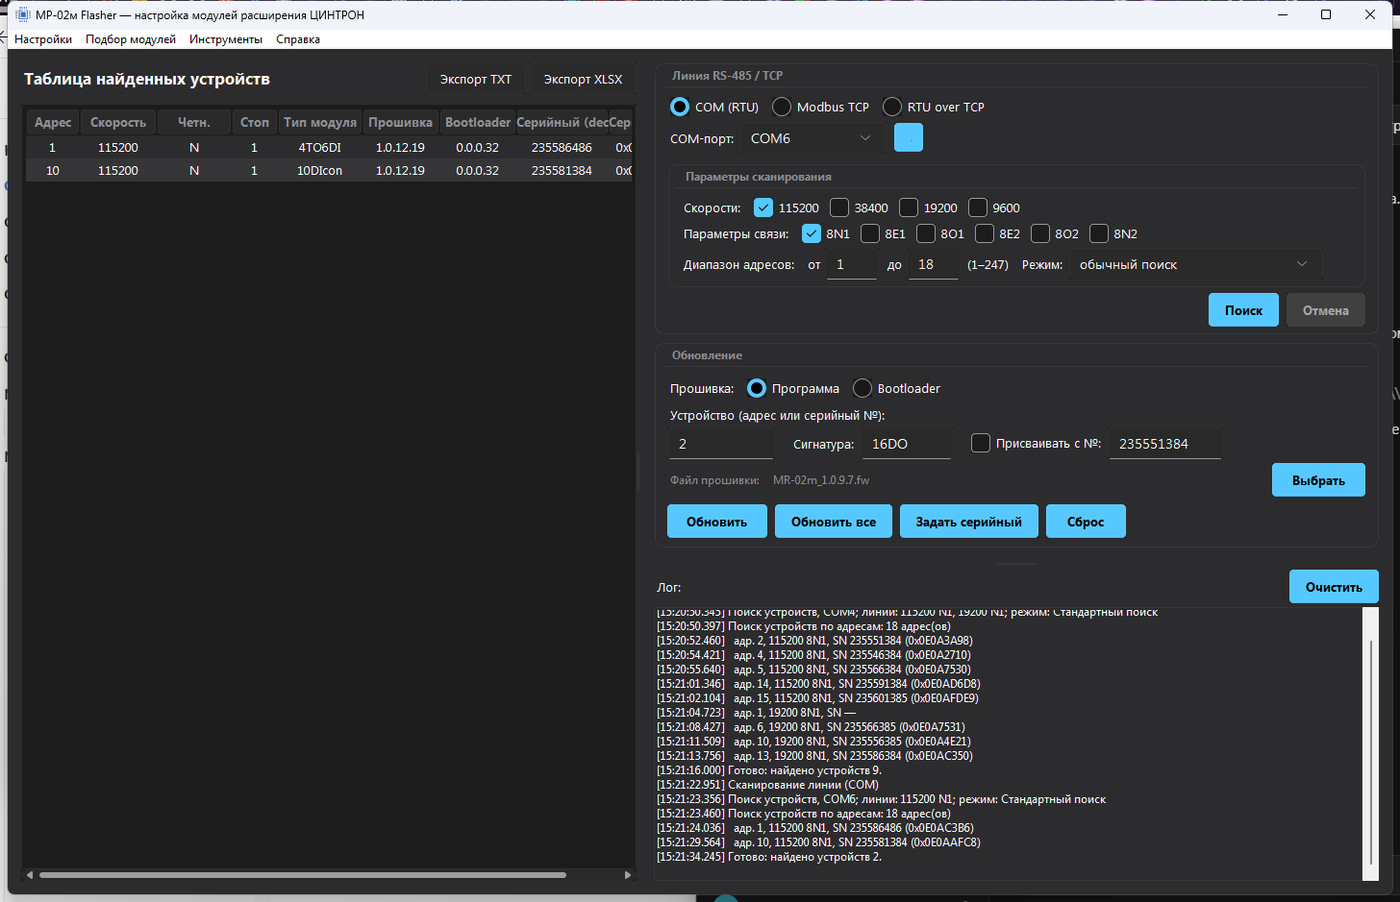Click the left arrow of the table's horizontal scrollbar
The width and height of the screenshot is (1400, 902).
point(30,875)
